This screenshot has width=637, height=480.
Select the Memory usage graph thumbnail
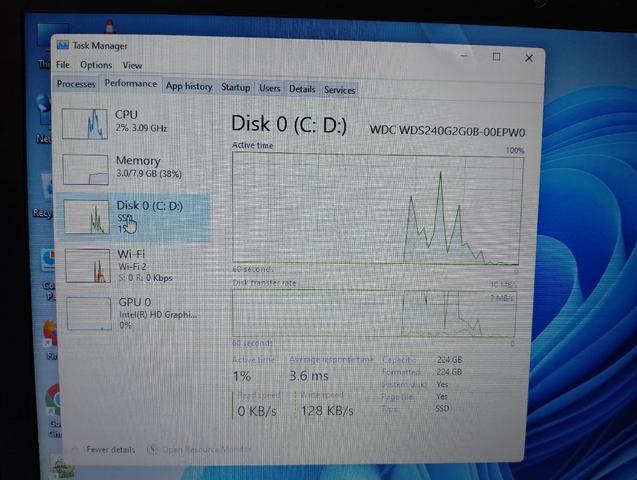click(86, 169)
